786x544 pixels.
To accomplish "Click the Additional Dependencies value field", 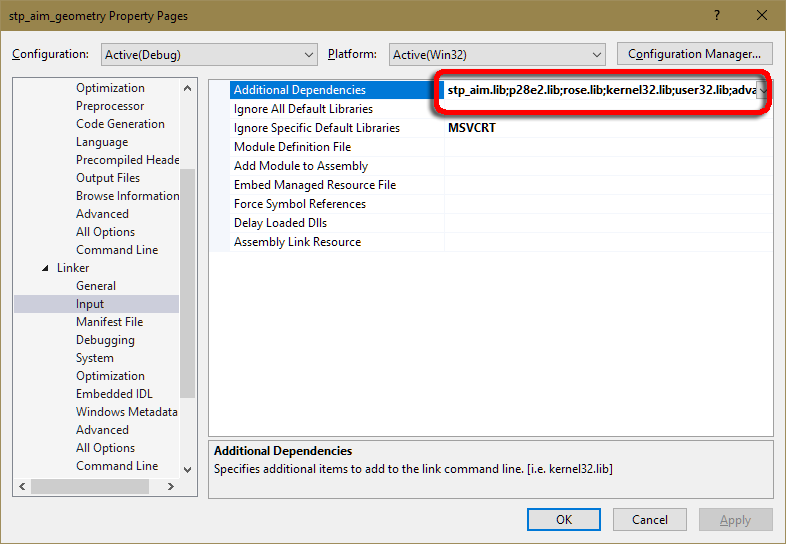I will pos(601,90).
